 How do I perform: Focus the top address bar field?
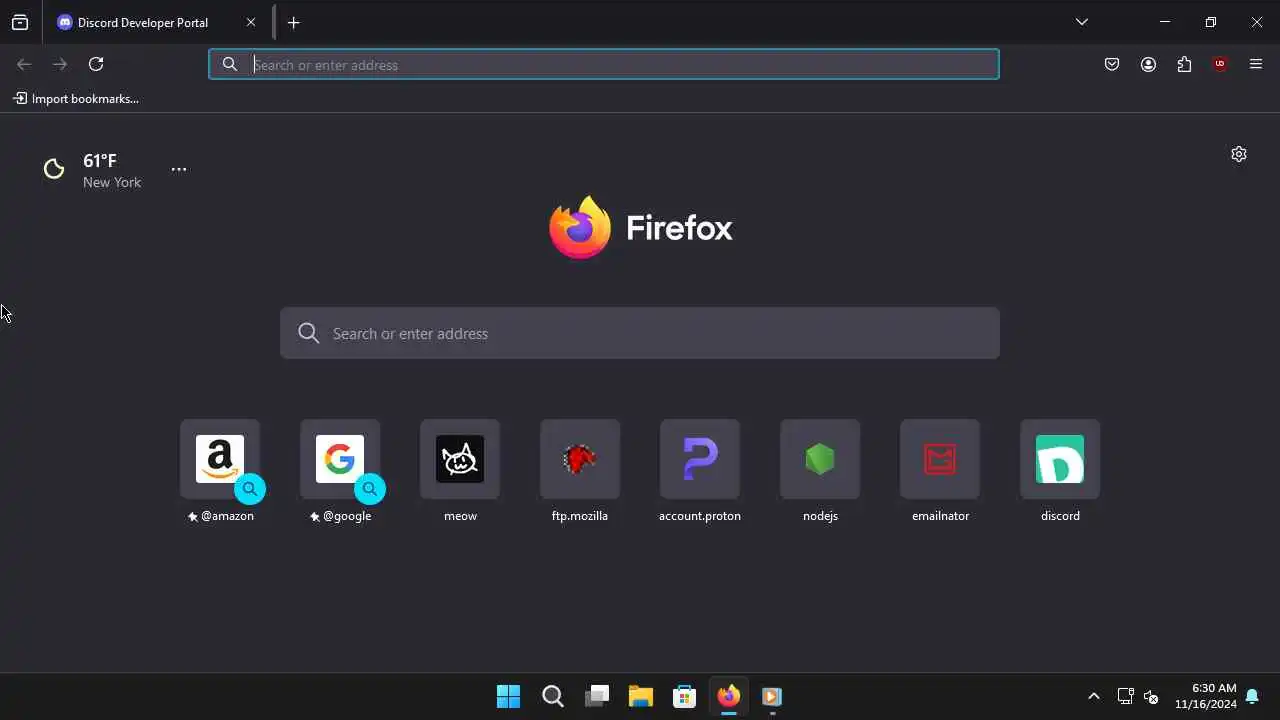pyautogui.click(x=604, y=64)
